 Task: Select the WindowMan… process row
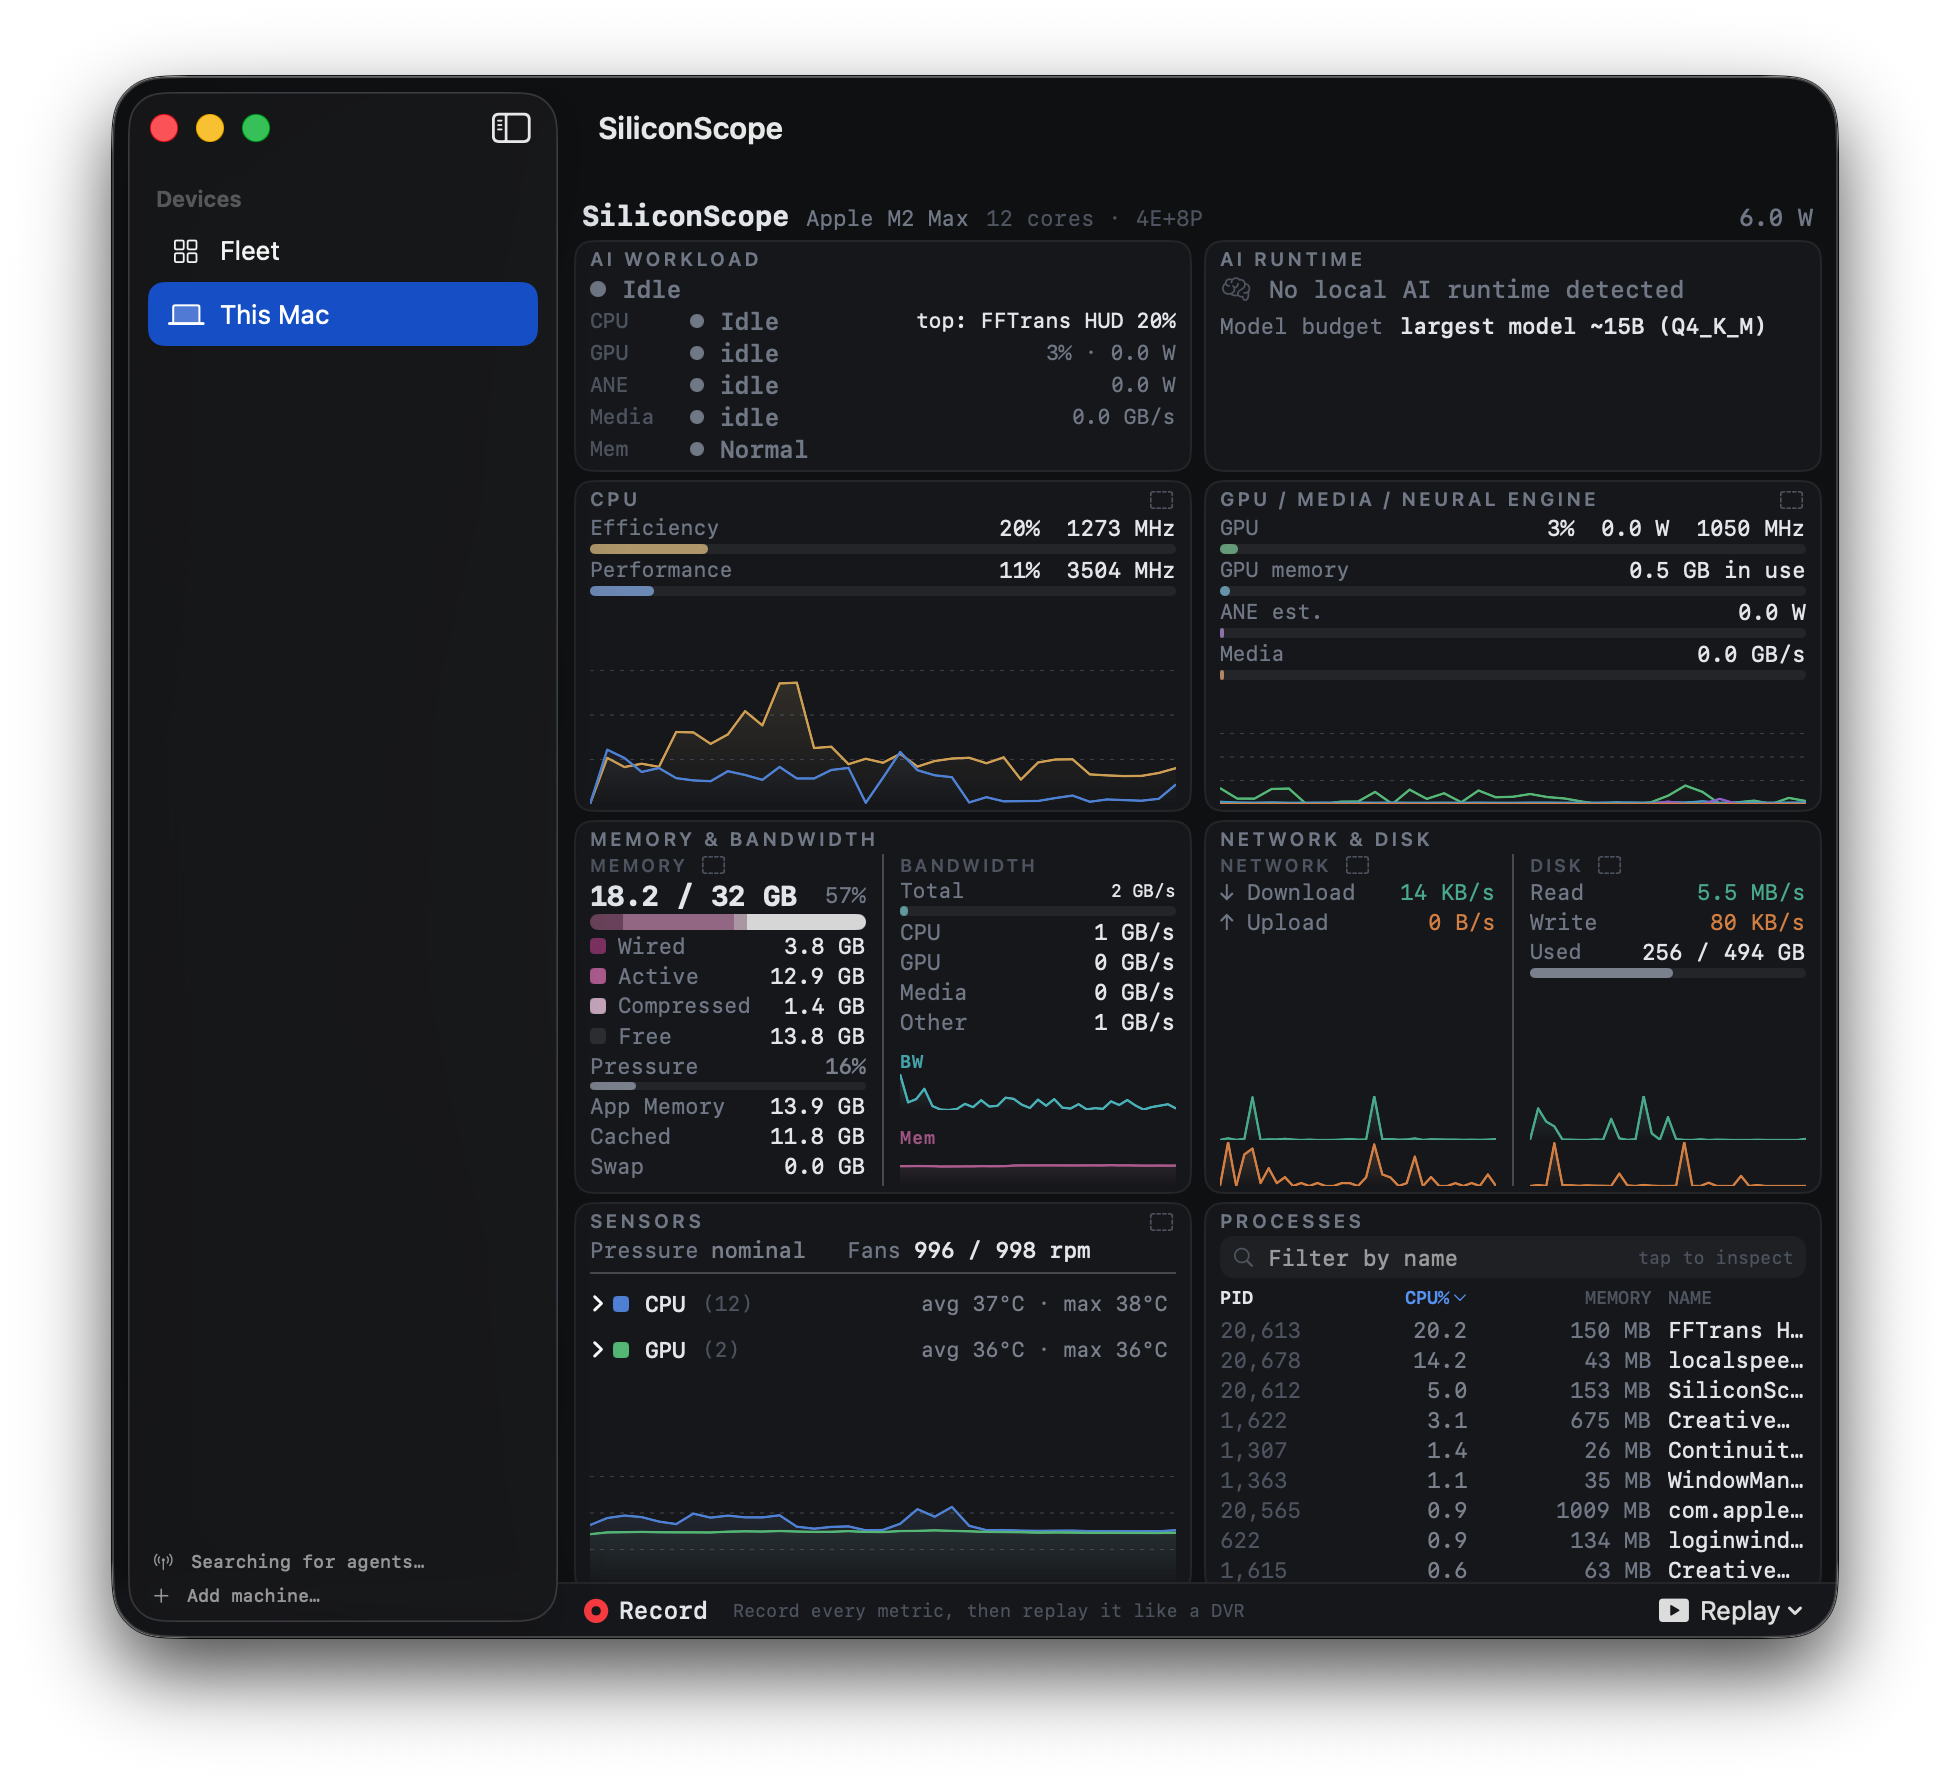tap(1512, 1480)
